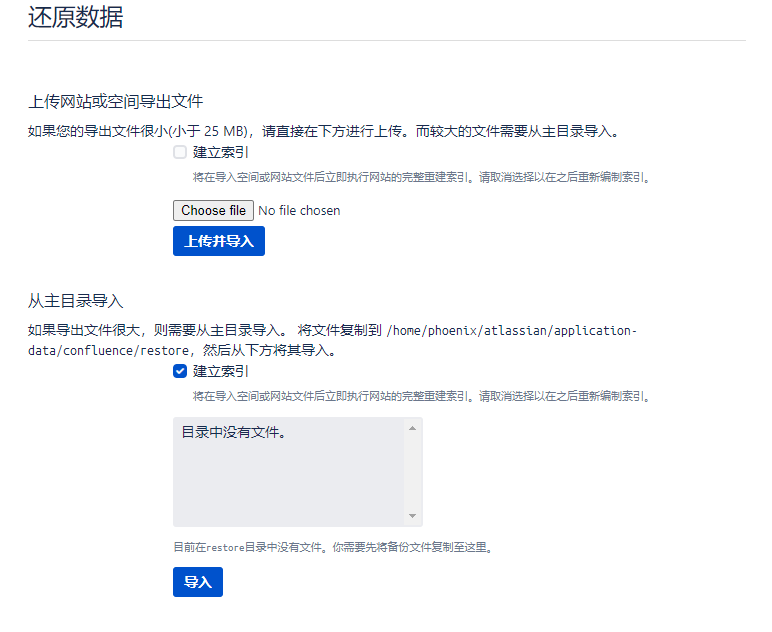Enable 建立索引 checkbox in the upload section
The width and height of the screenshot is (772, 632).
coord(180,153)
